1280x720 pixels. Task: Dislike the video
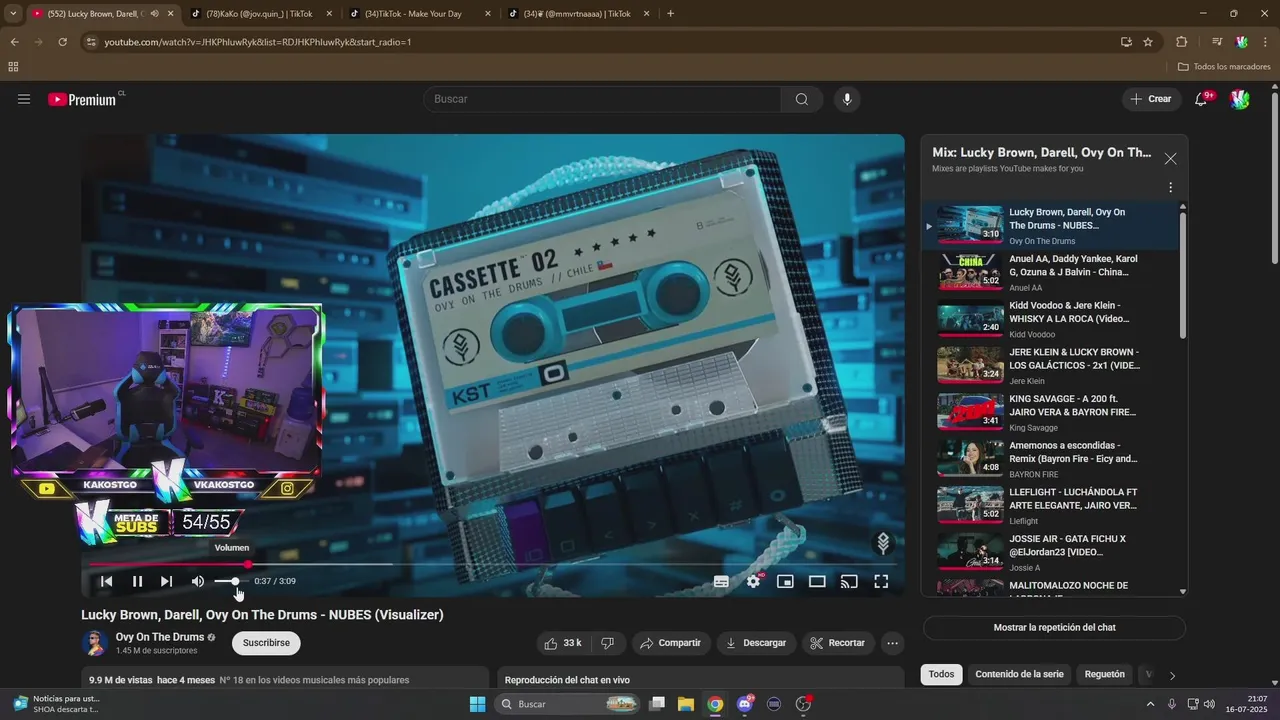pos(607,643)
